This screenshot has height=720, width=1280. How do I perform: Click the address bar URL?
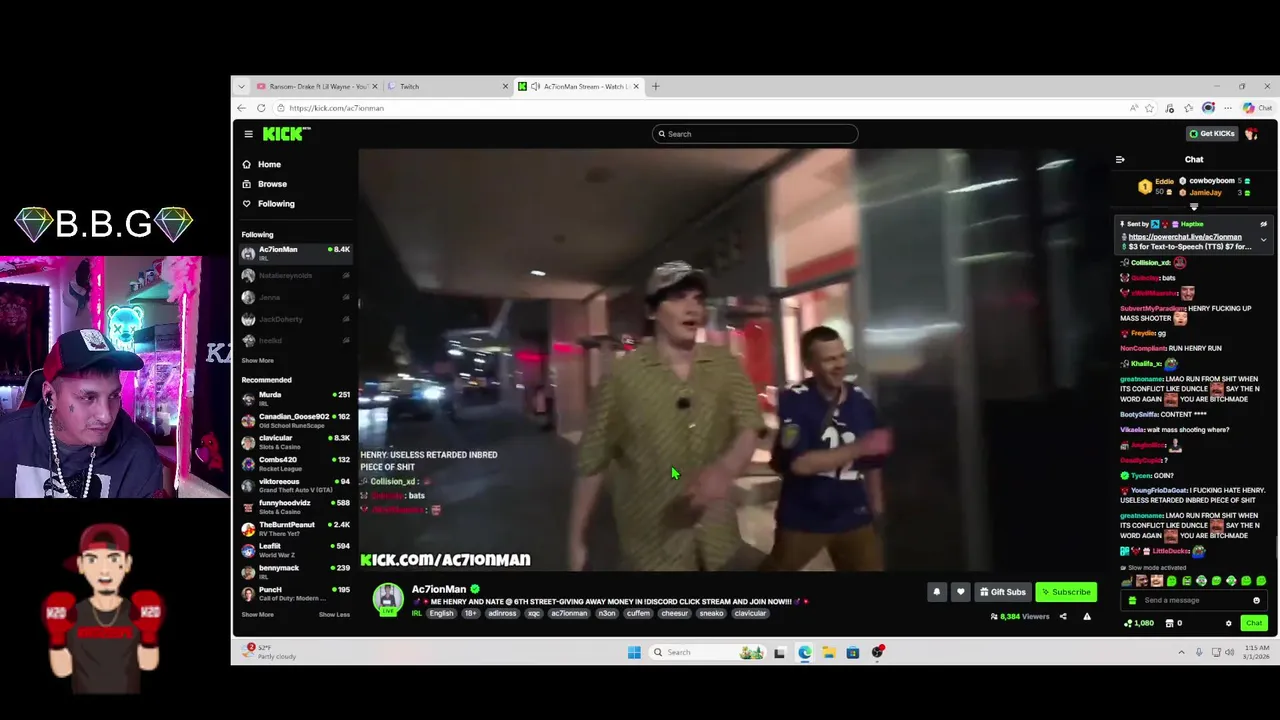337,108
